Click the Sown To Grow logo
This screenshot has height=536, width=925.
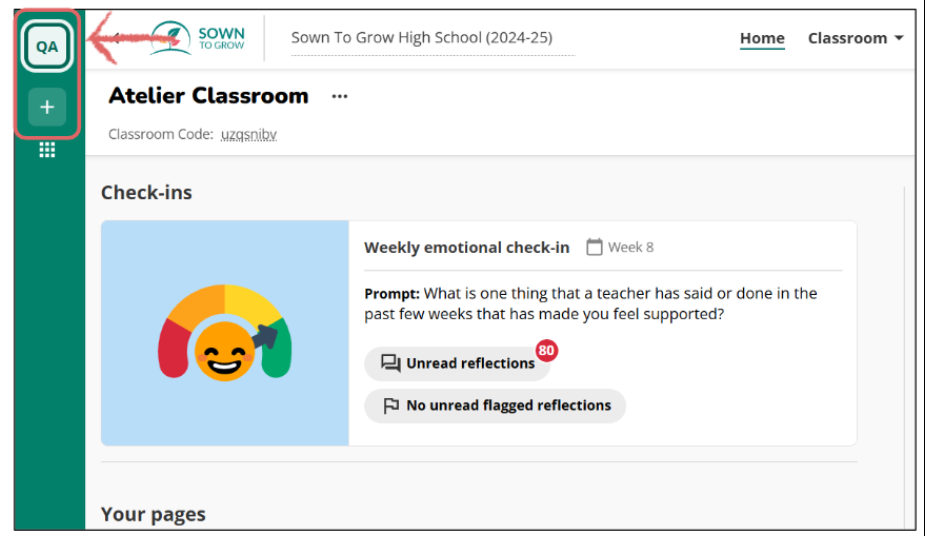[x=196, y=38]
